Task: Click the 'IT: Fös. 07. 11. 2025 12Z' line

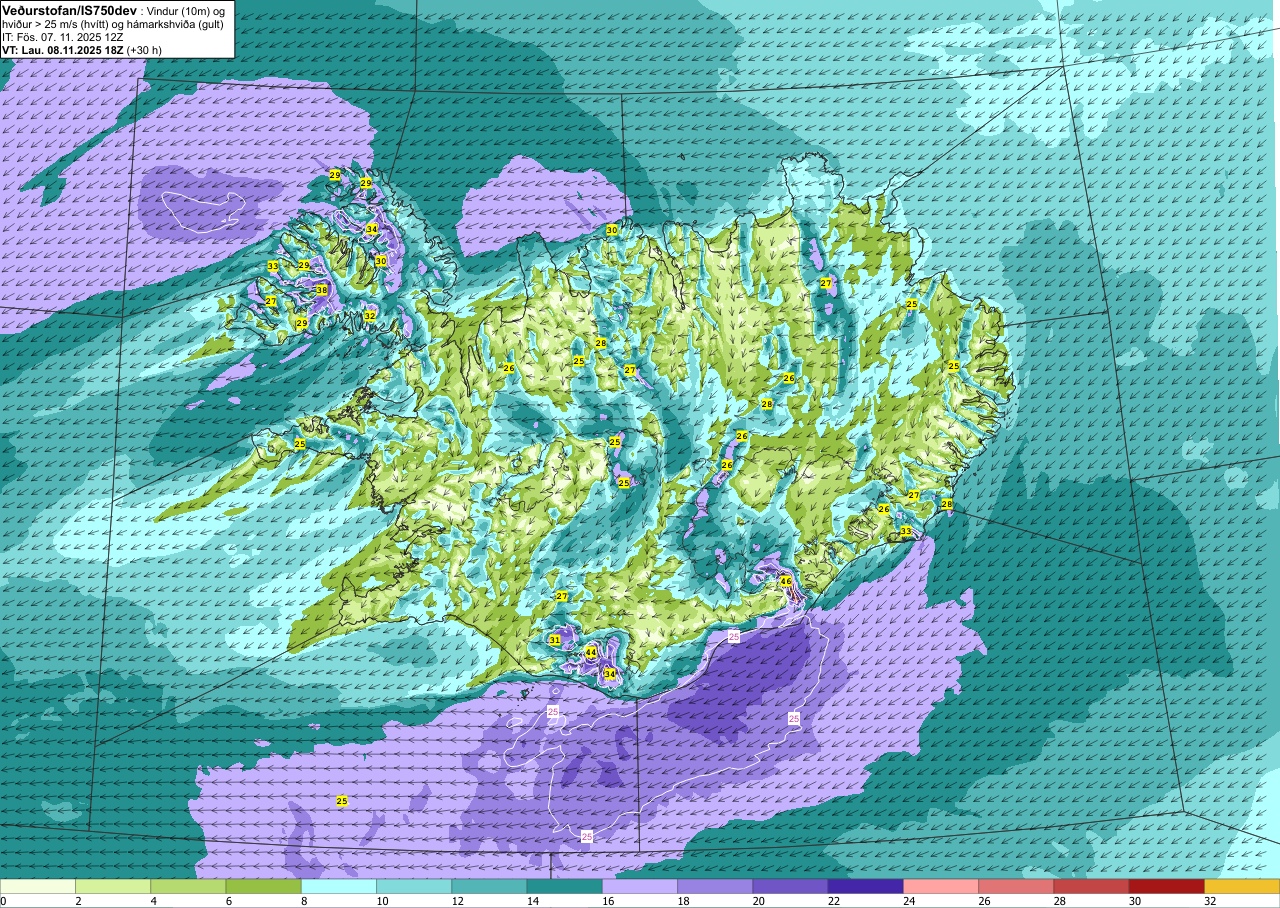Action: click(x=61, y=37)
